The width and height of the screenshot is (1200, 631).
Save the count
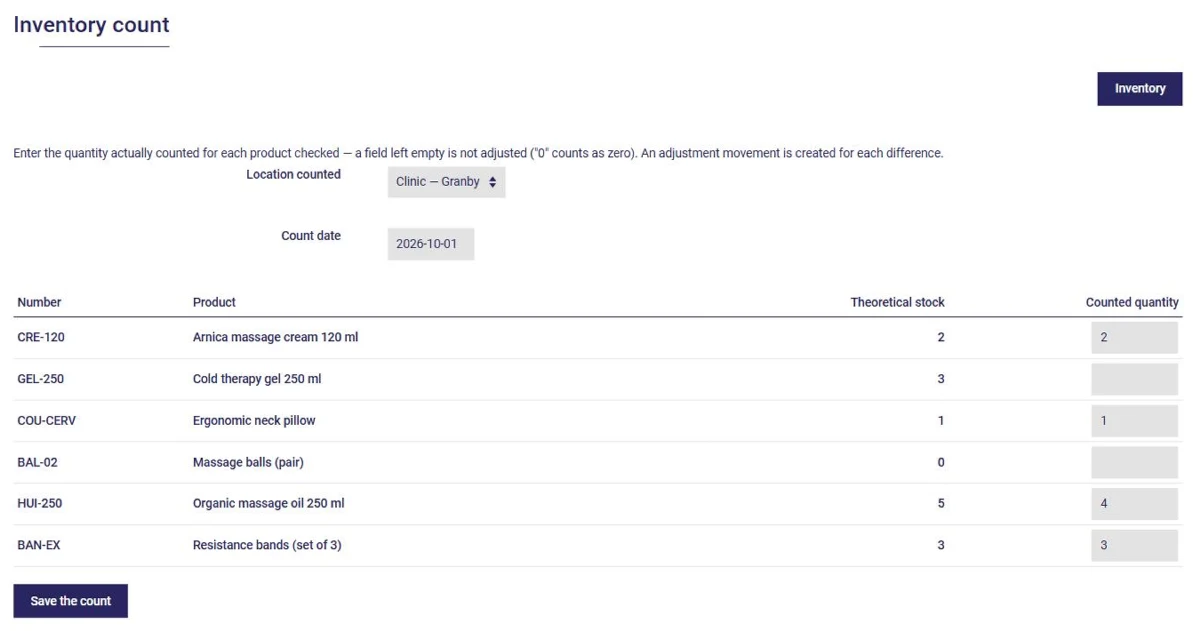click(x=71, y=601)
